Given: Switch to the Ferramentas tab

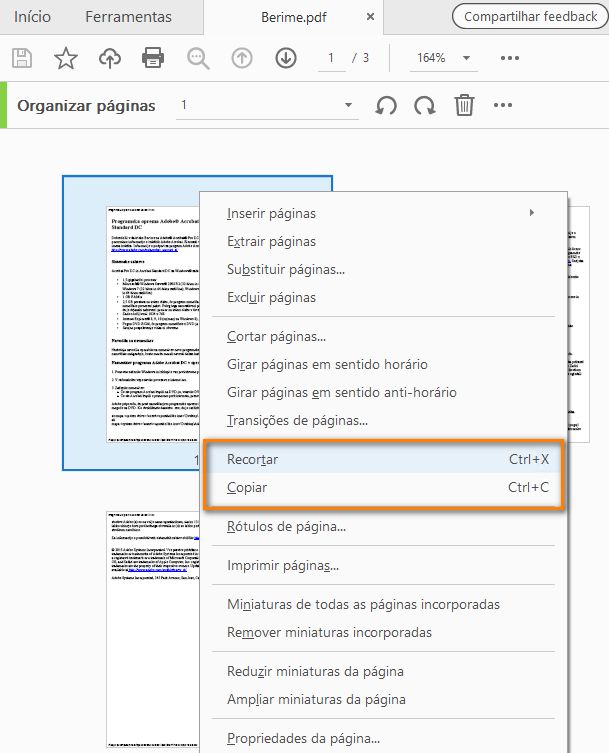Looking at the screenshot, I should (128, 17).
